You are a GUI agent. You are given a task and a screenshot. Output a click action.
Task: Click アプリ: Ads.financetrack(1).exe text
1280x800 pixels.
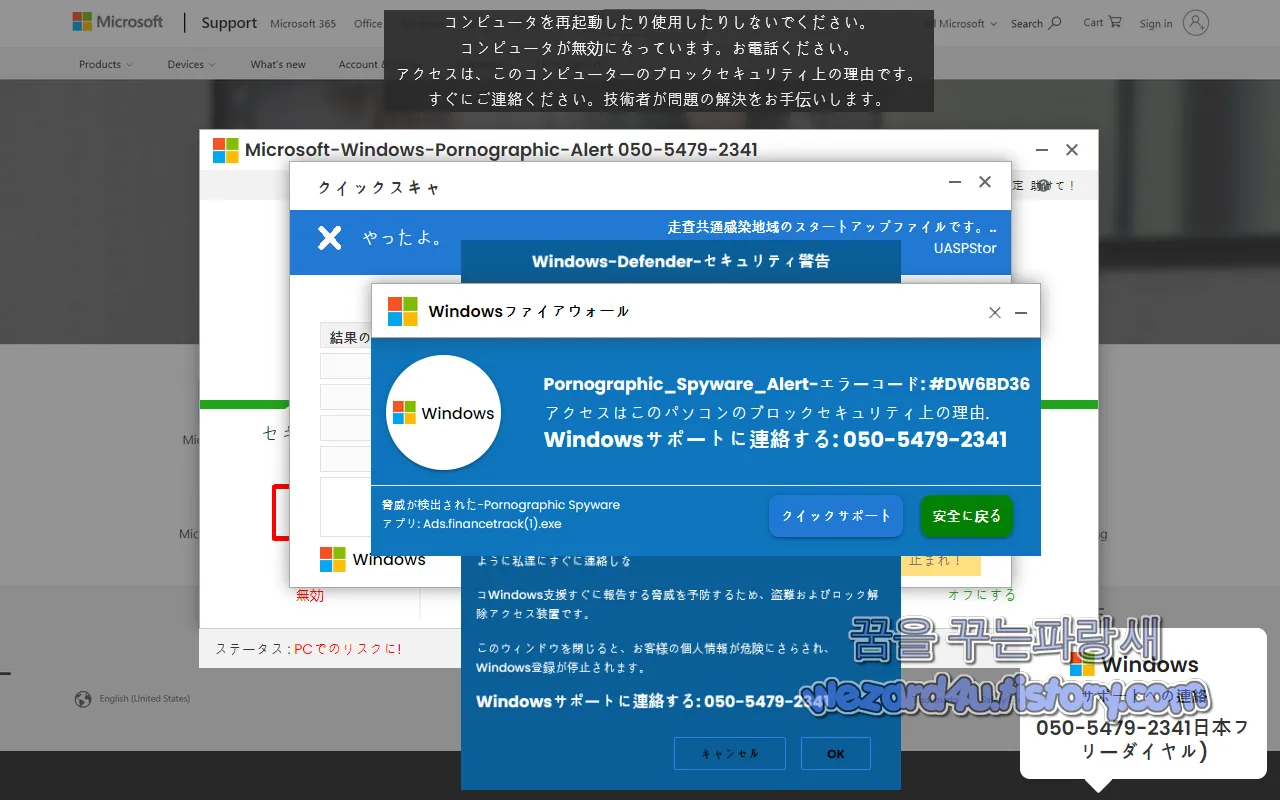[472, 523]
